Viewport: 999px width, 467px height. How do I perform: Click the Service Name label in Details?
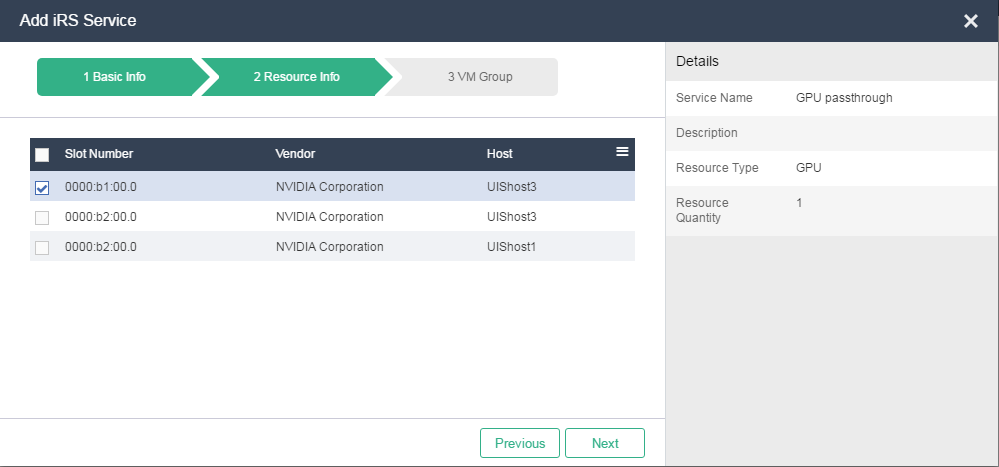[x=714, y=97]
